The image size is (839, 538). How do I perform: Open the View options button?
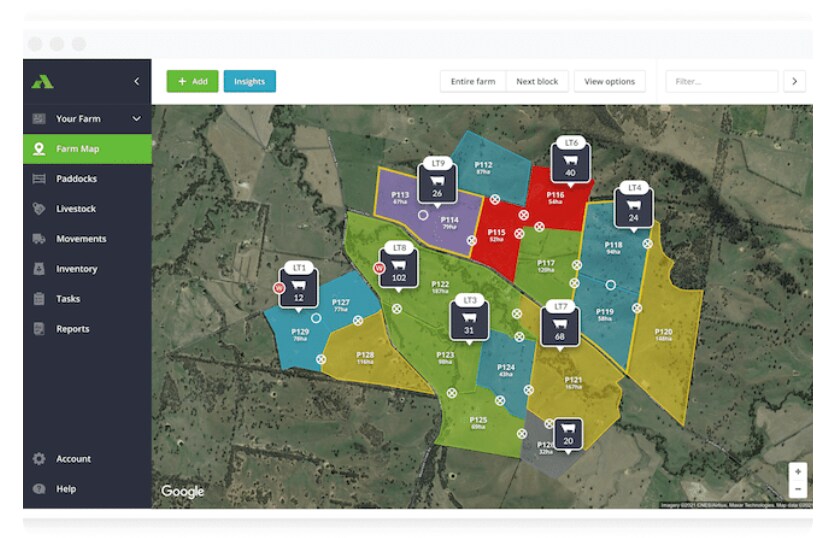(609, 82)
